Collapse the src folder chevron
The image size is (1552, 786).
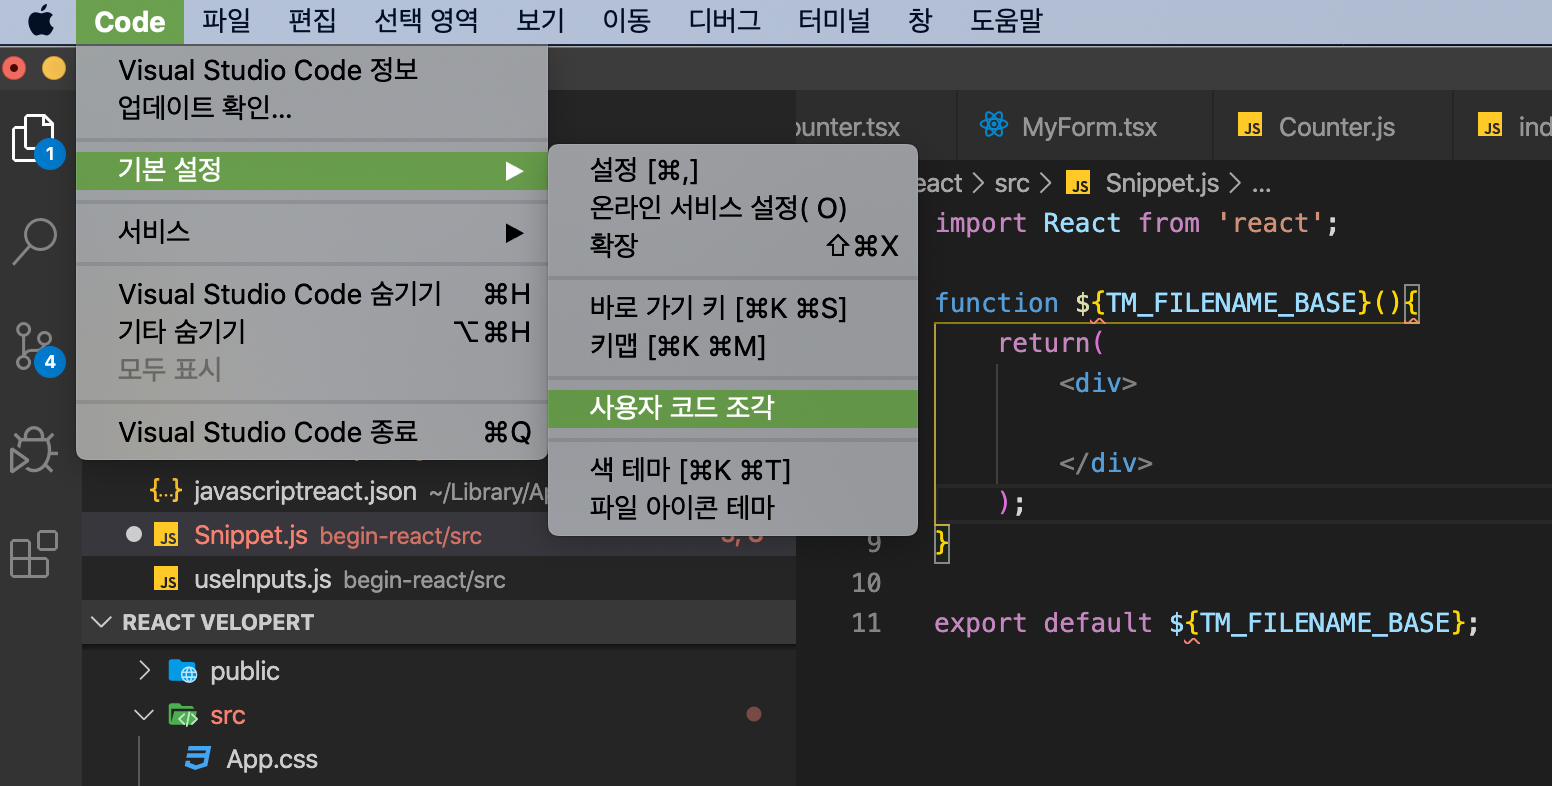pos(145,715)
